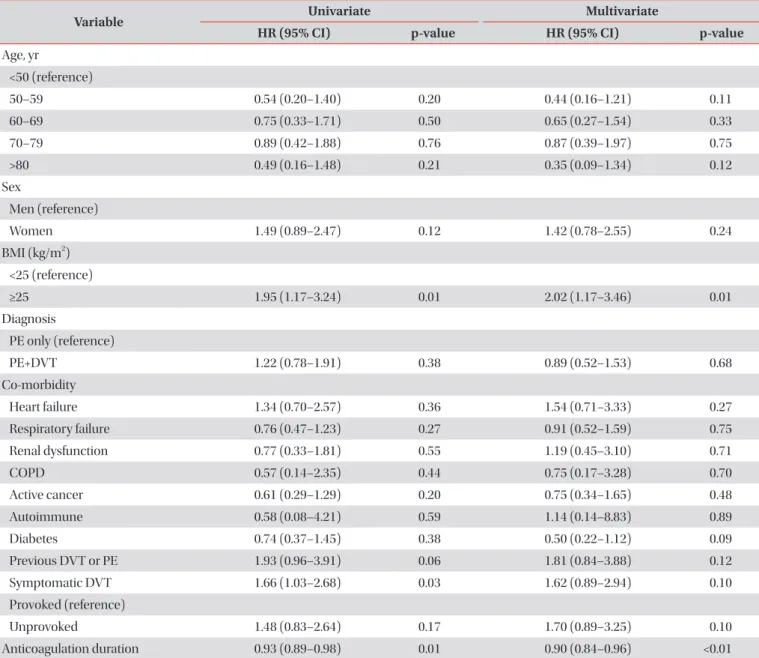759x658 pixels.
Task: Click the 'Women' row label
Action: [31, 231]
